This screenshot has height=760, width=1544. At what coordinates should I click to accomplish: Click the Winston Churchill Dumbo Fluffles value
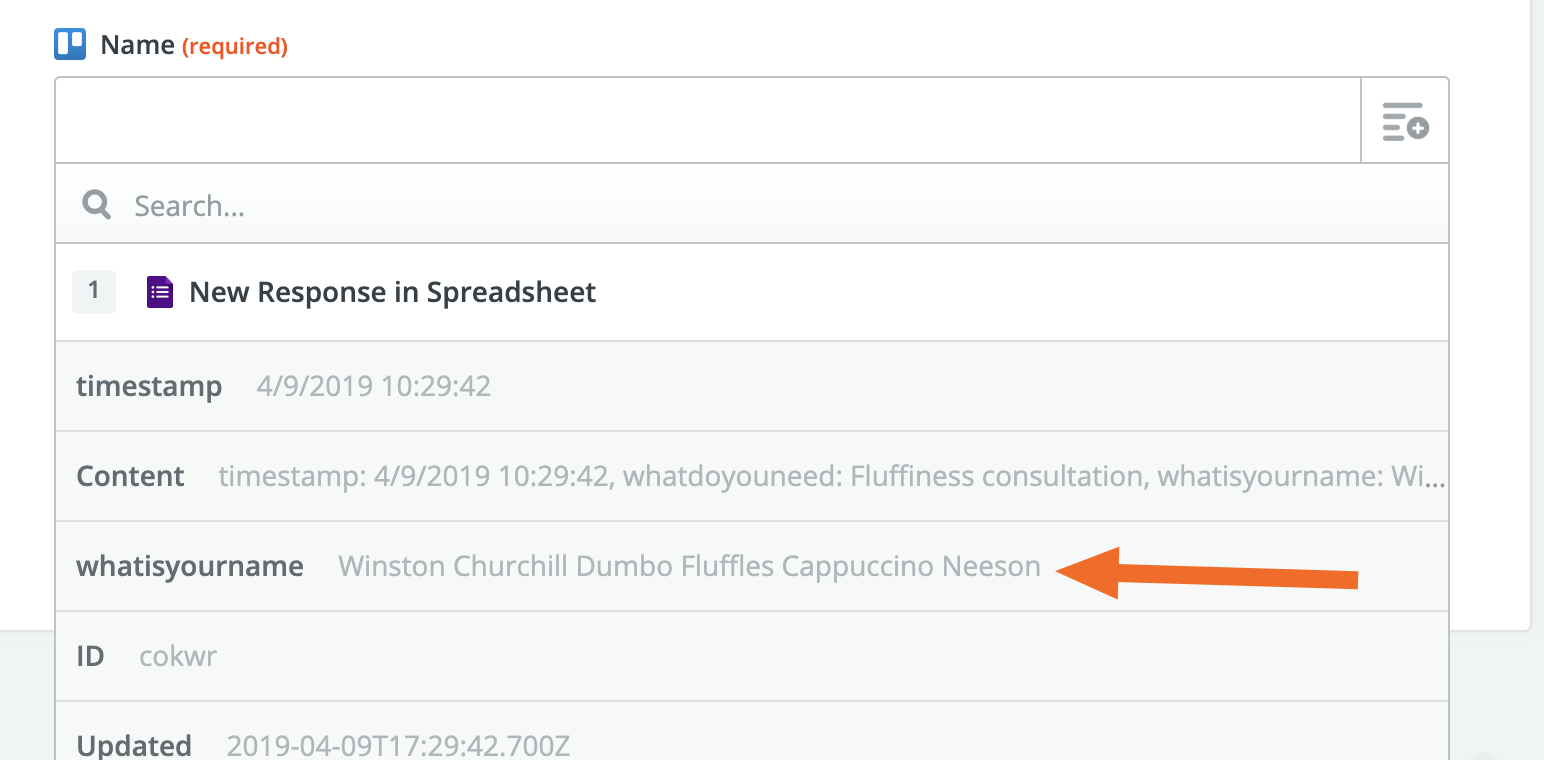689,566
